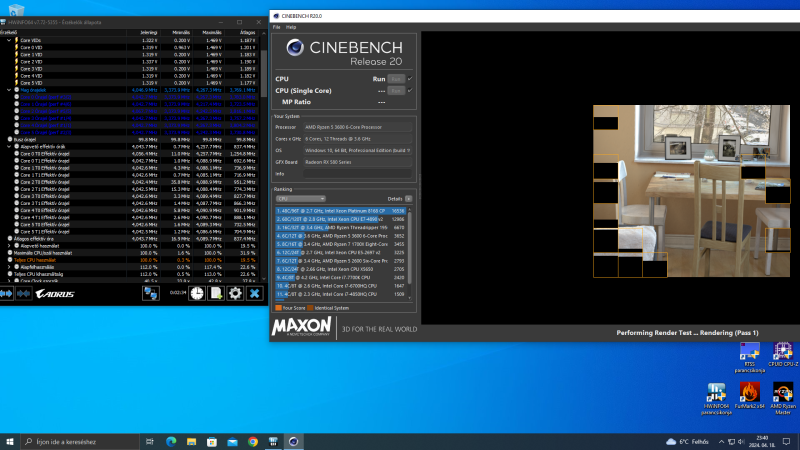Screen dimensions: 800x450
Task: Switch to Cinebench via its taskbar icon
Action: point(293,442)
